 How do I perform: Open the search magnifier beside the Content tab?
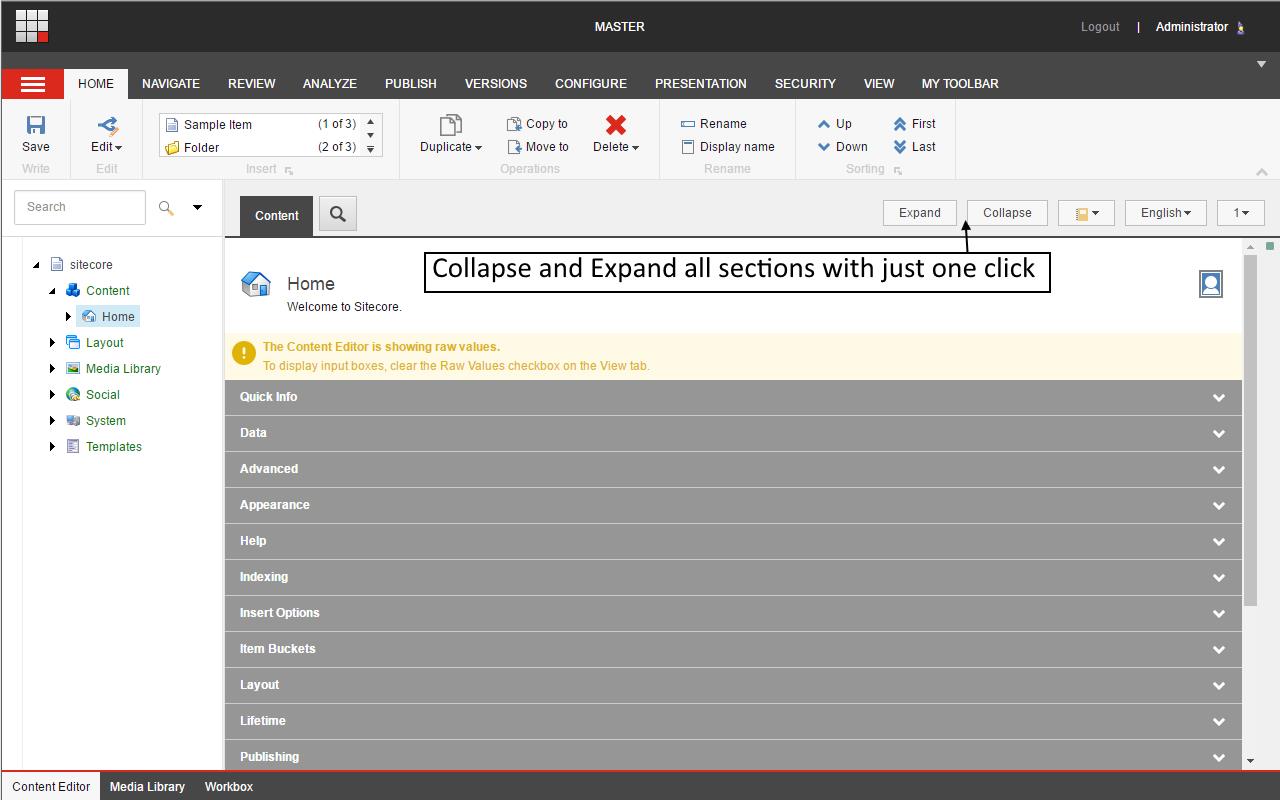337,213
